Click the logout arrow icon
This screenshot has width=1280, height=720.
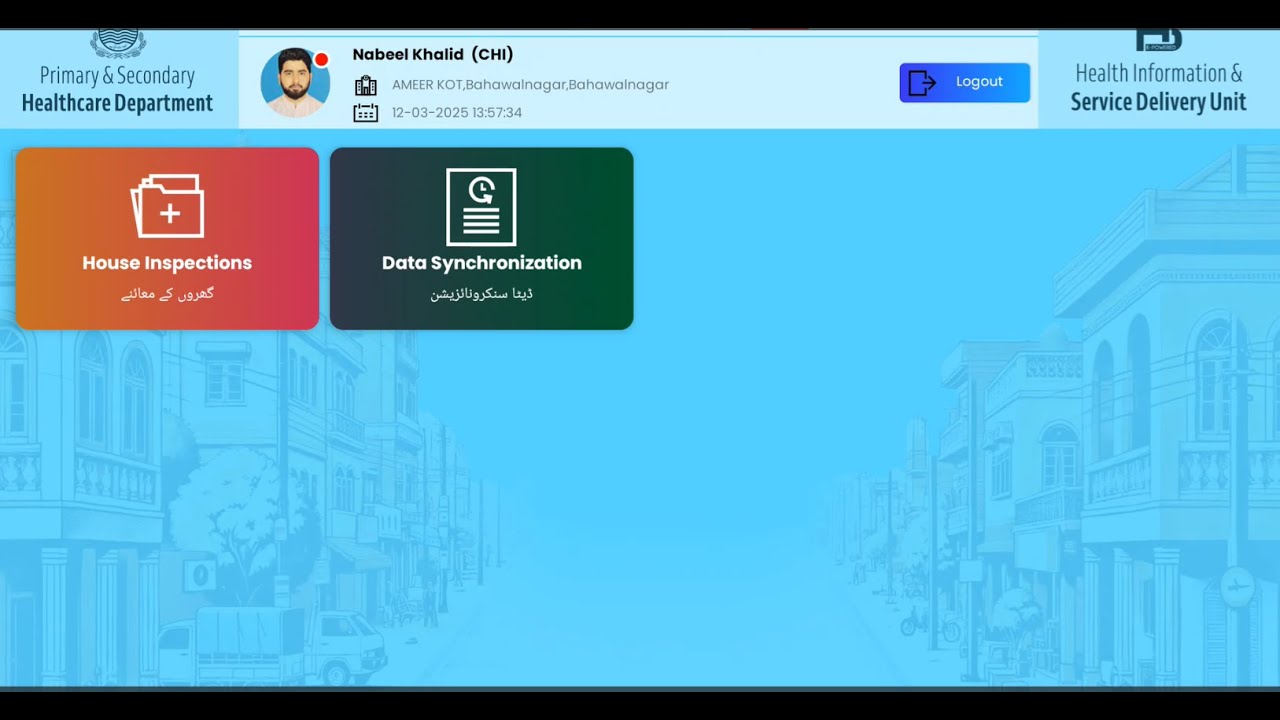922,83
